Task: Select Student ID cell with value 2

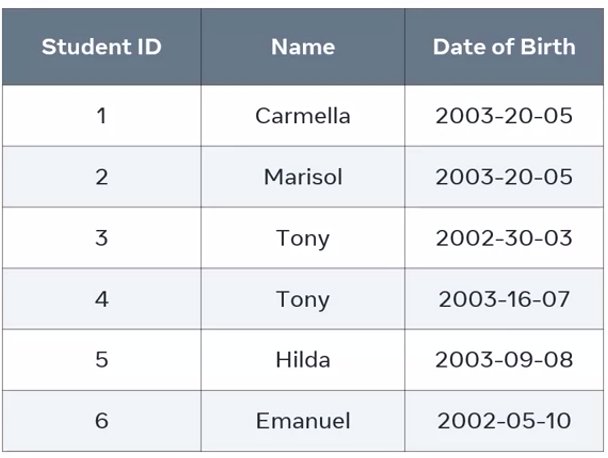Action: 101,177
